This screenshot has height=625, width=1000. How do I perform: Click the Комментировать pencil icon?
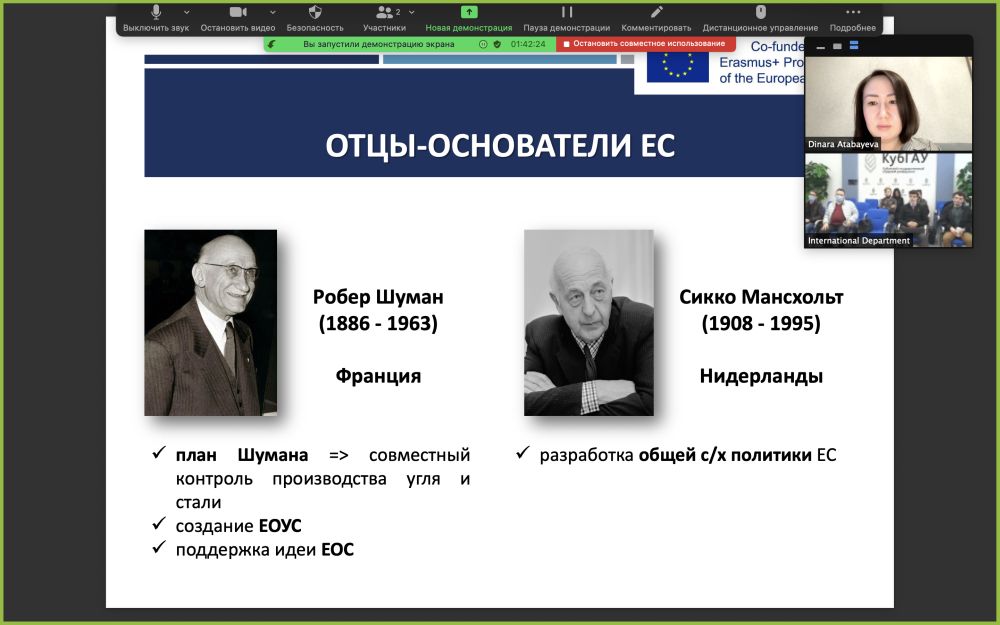(656, 13)
